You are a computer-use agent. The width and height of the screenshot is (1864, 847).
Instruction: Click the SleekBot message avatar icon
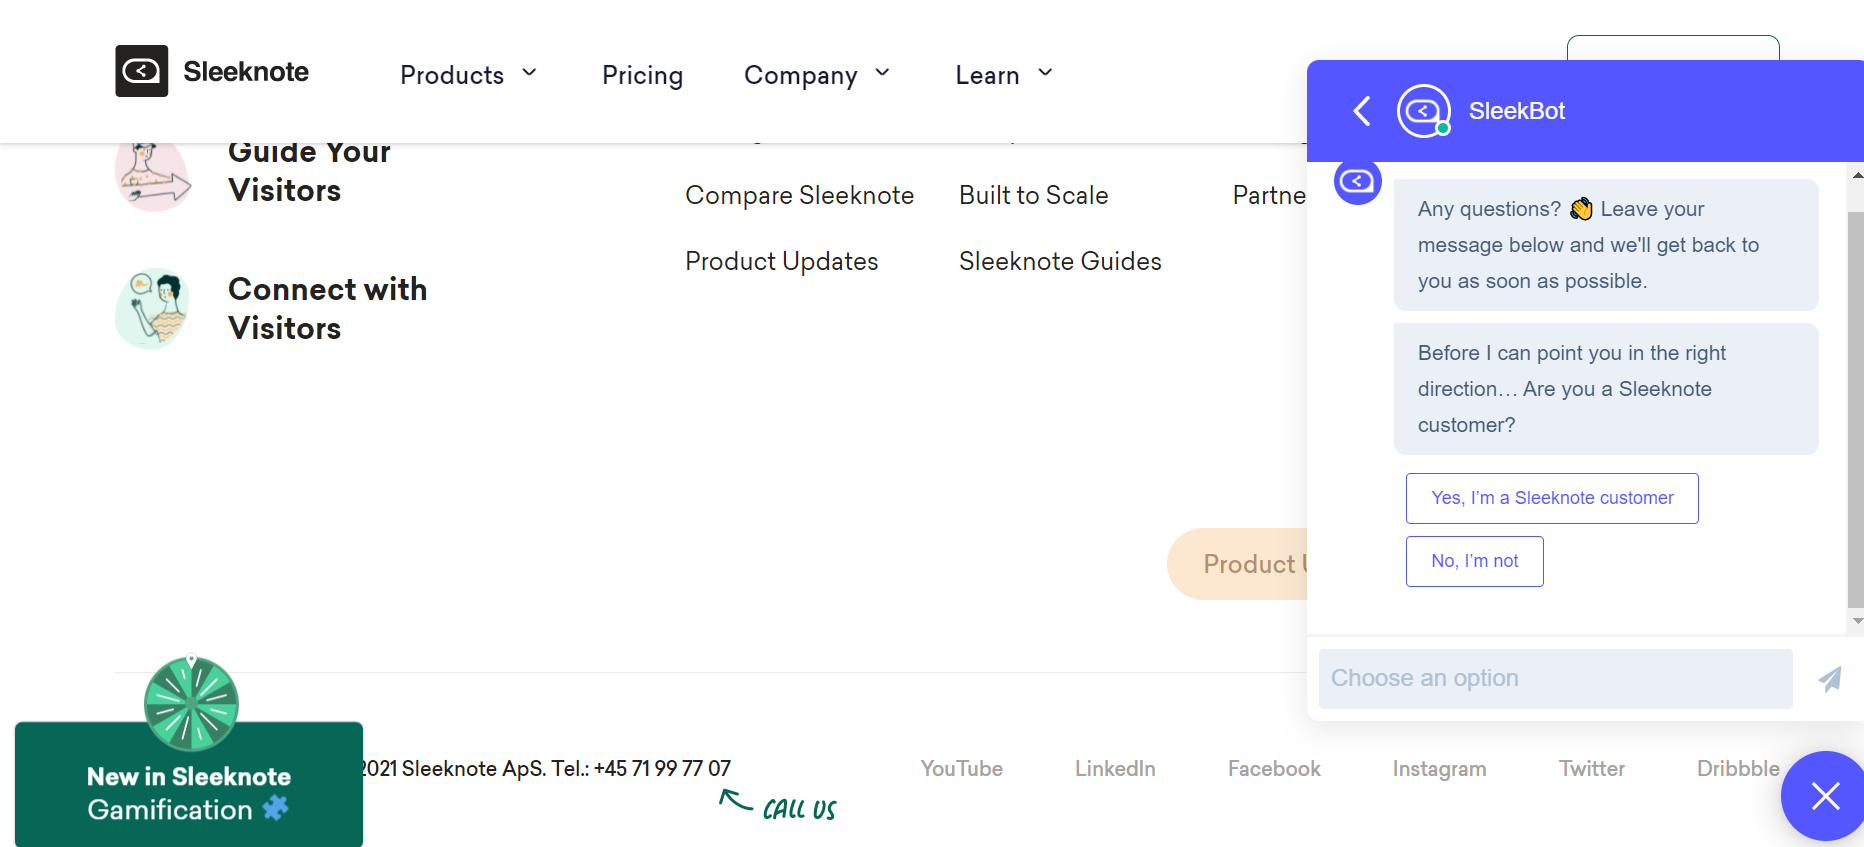1358,181
